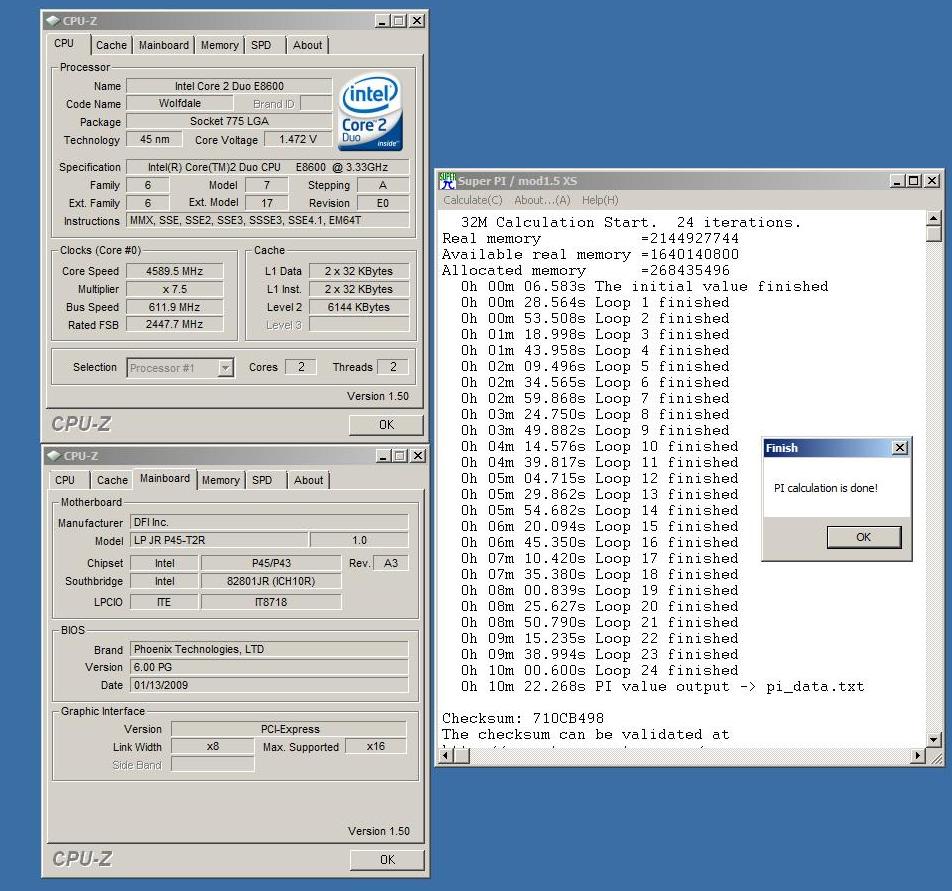Click the Multiplier value 'x 7.5'
This screenshot has height=891, width=952.
[x=174, y=290]
